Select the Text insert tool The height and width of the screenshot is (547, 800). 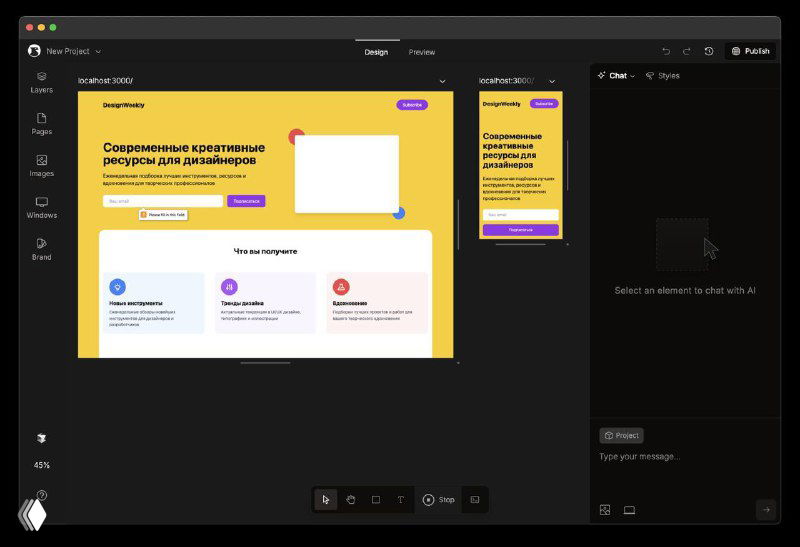401,500
